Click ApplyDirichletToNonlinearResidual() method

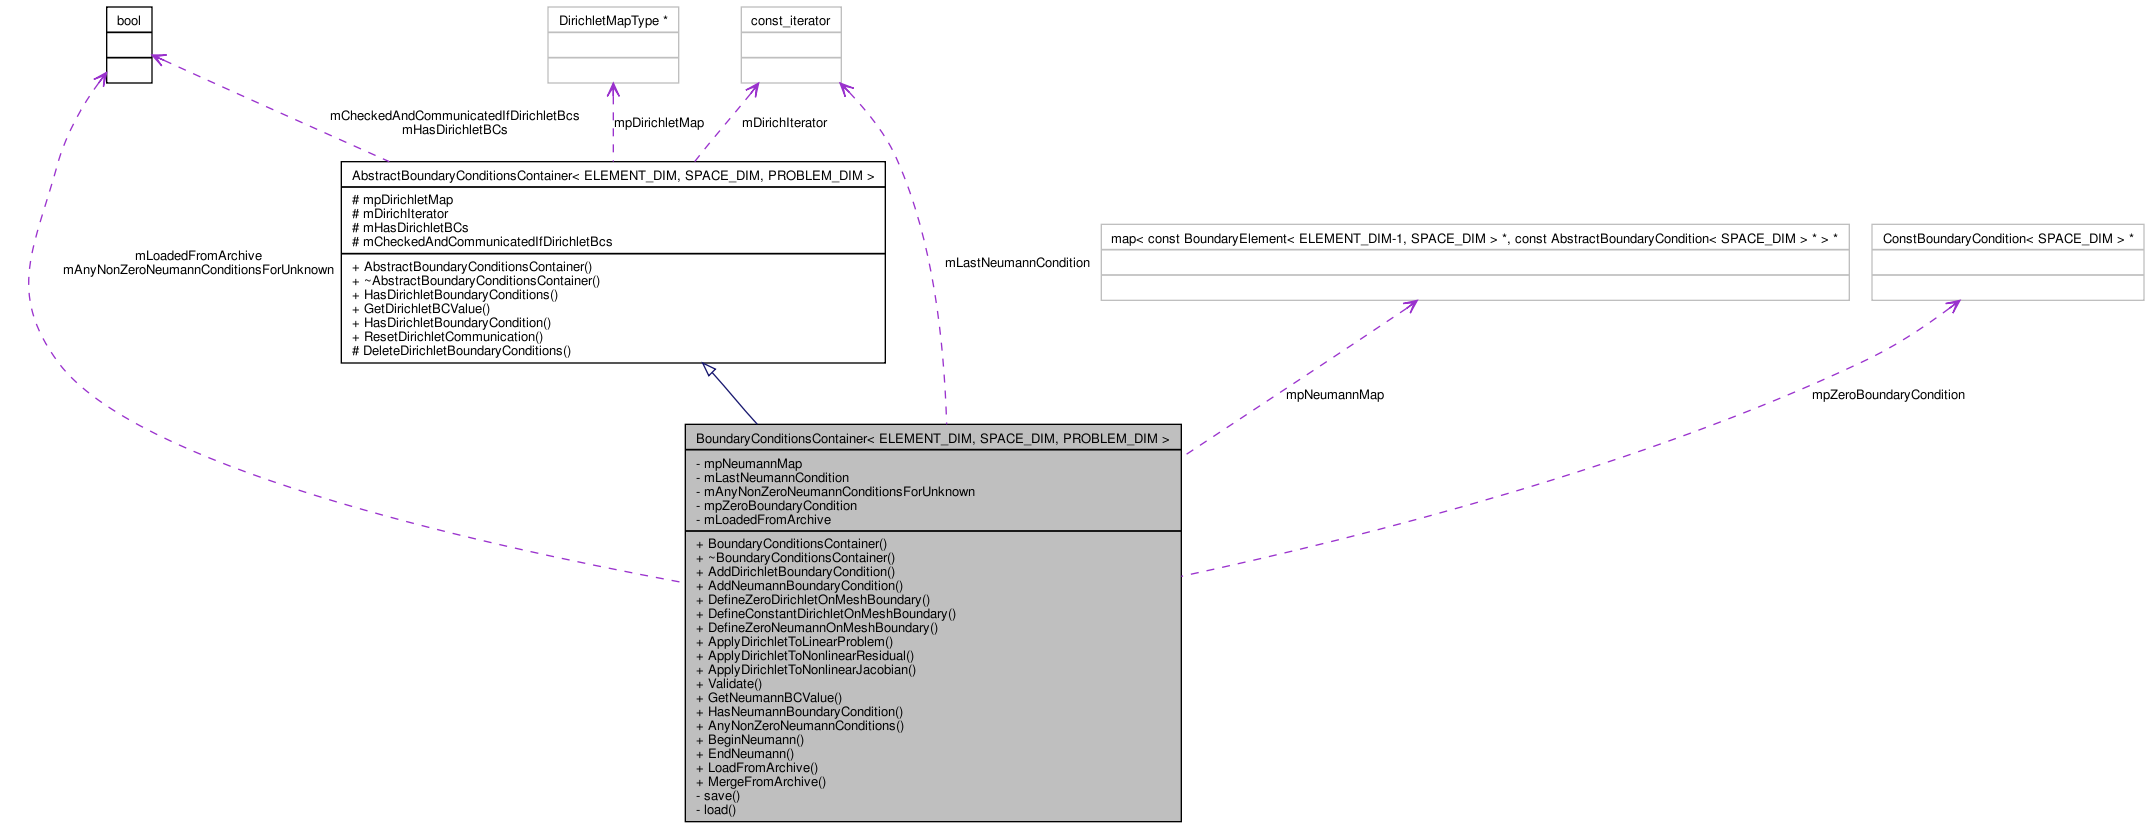tap(805, 656)
